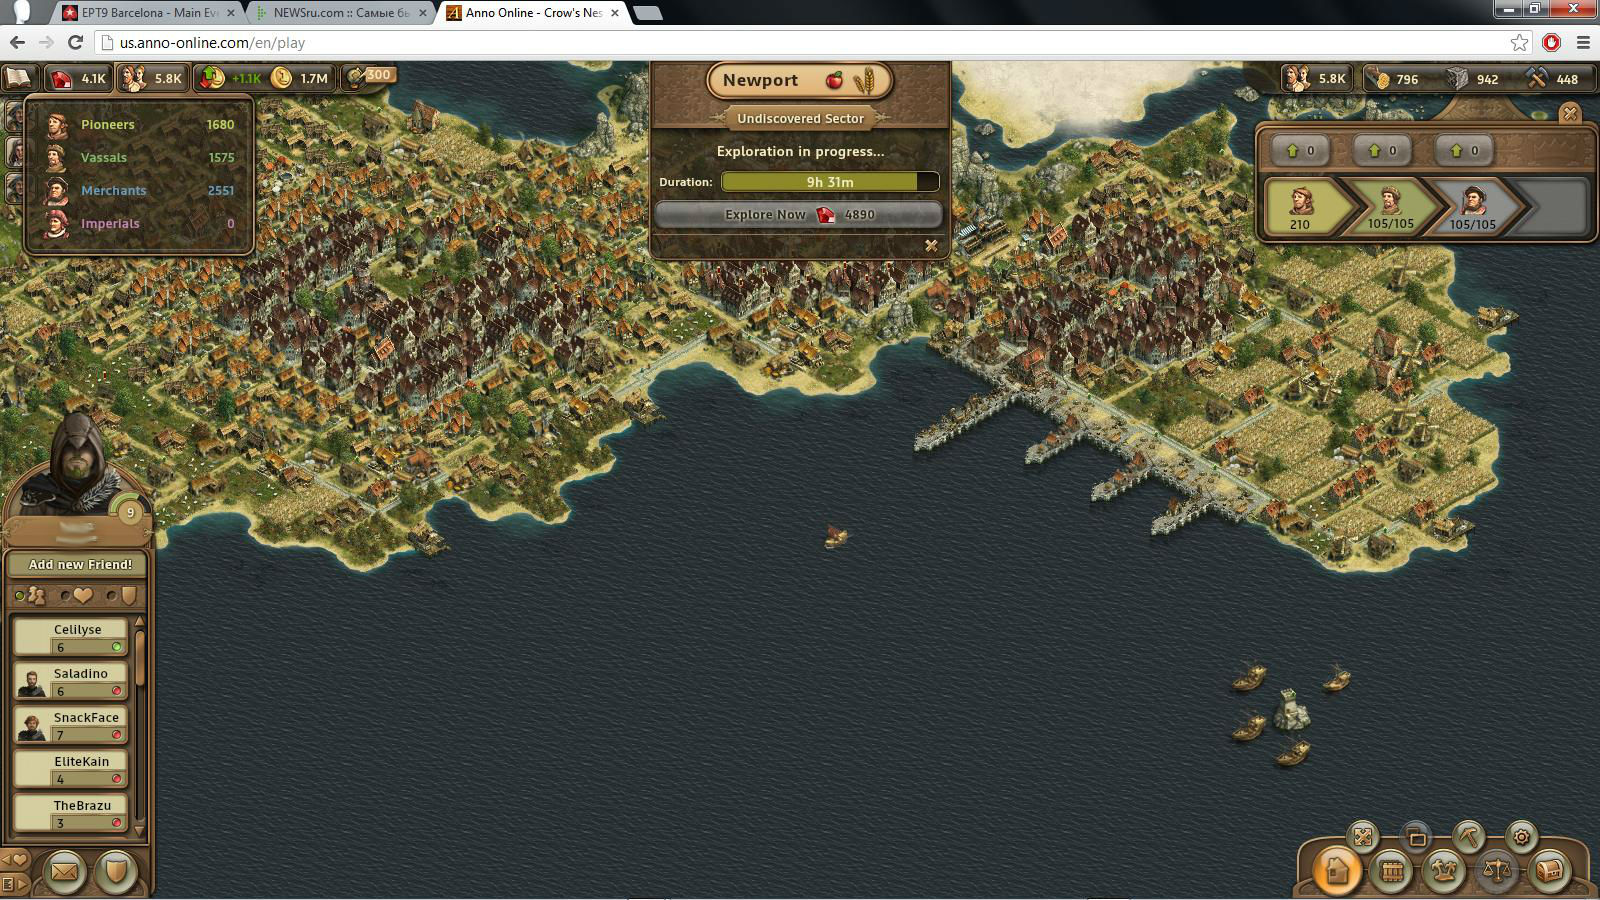Select the Vassals population row
The height and width of the screenshot is (900, 1600).
139,158
